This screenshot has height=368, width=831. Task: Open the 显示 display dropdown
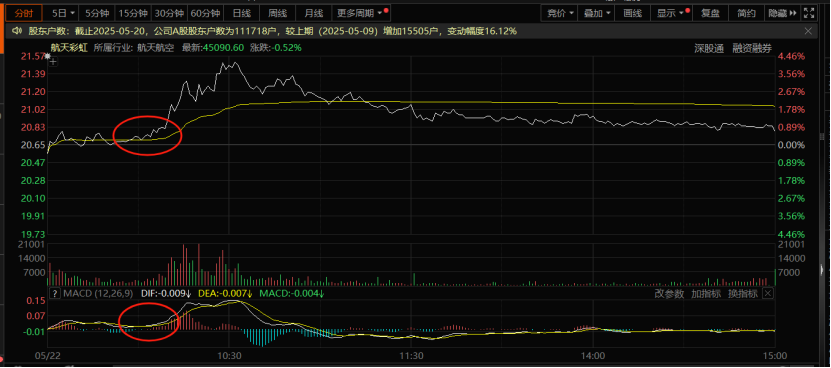pyautogui.click(x=671, y=13)
